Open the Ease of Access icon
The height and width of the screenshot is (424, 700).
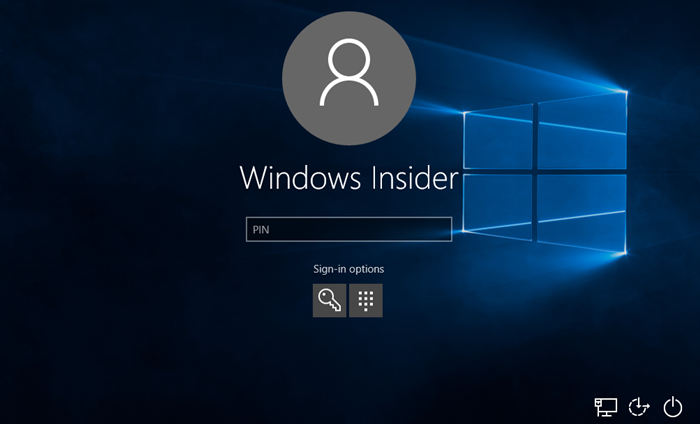pyautogui.click(x=639, y=406)
